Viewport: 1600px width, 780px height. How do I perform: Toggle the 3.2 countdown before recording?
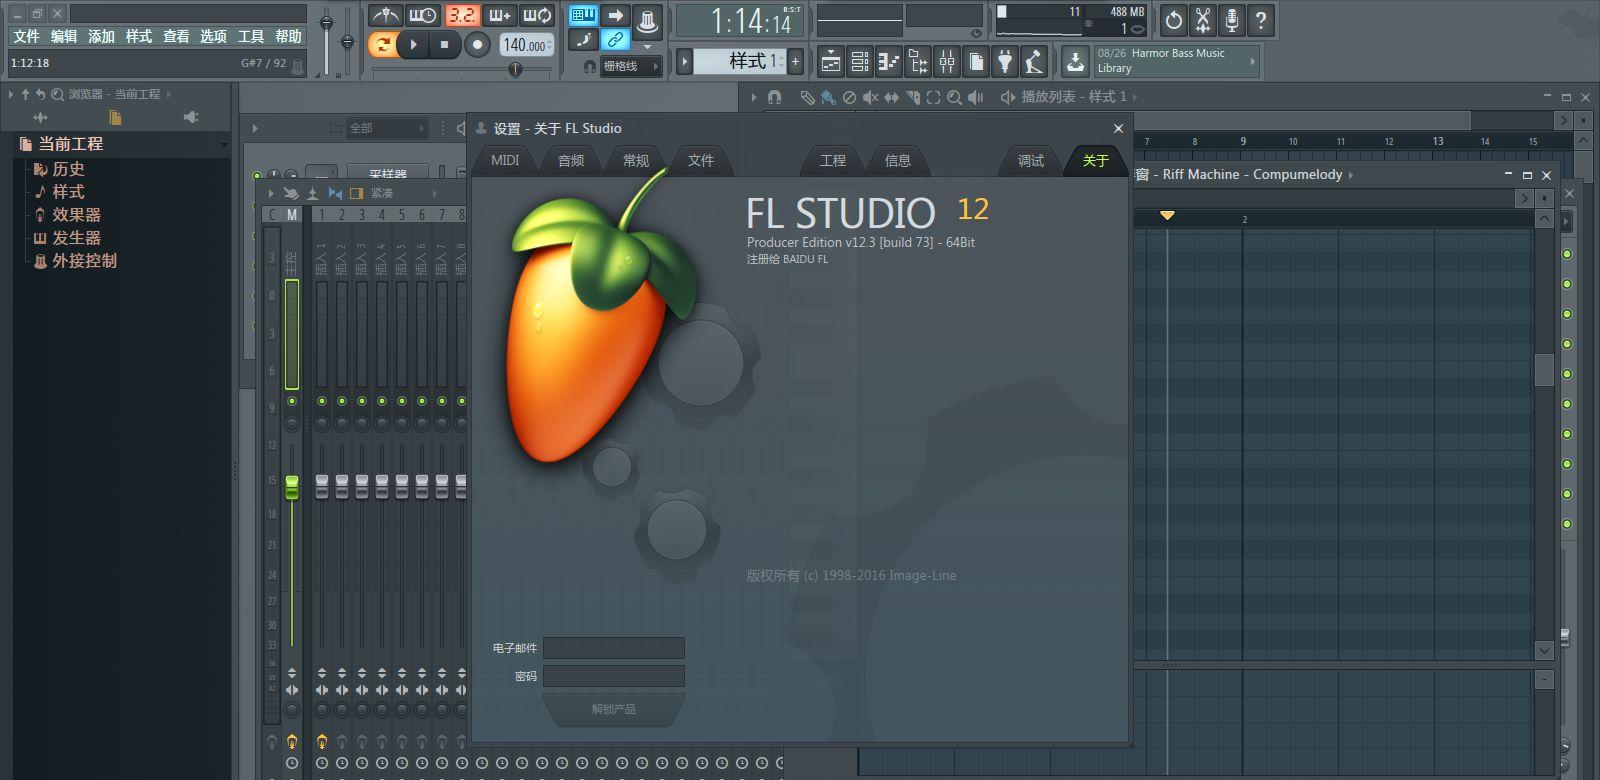click(461, 15)
